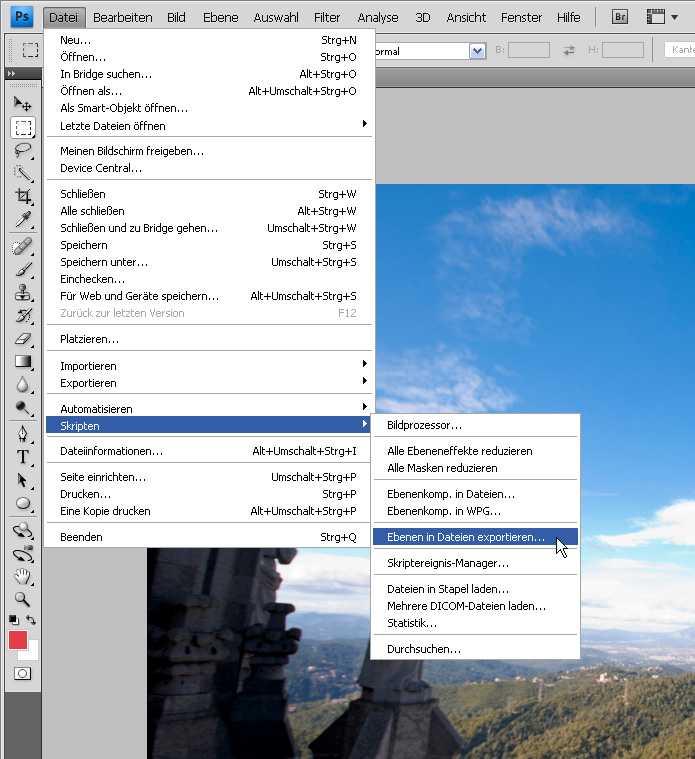Open the Ebene menu
Screen dimensions: 695x759
point(220,17)
